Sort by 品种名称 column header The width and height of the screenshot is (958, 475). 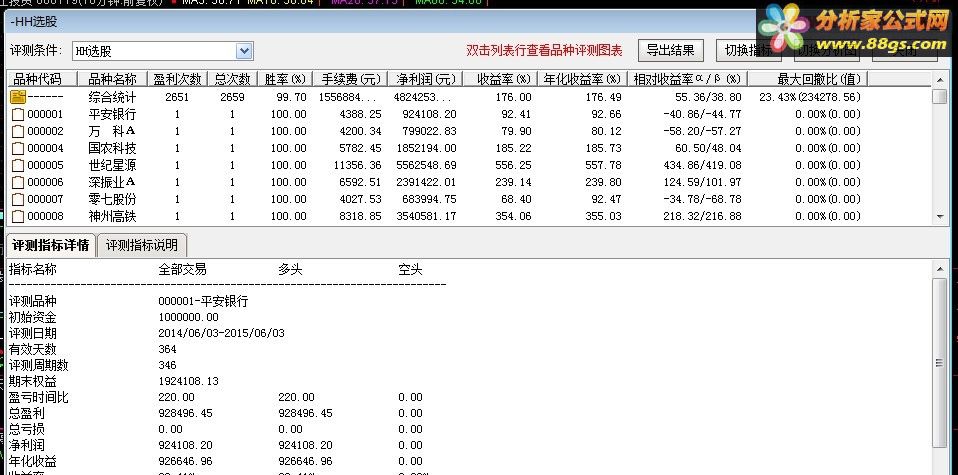tap(112, 79)
